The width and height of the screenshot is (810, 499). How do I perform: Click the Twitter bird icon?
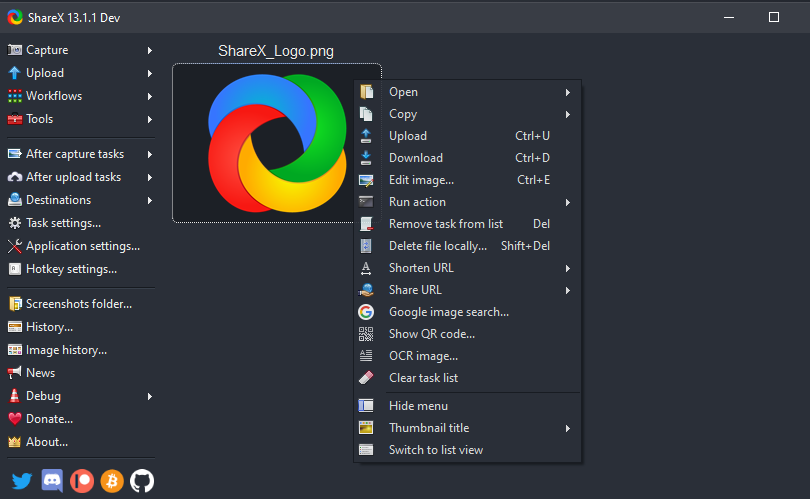(x=22, y=481)
